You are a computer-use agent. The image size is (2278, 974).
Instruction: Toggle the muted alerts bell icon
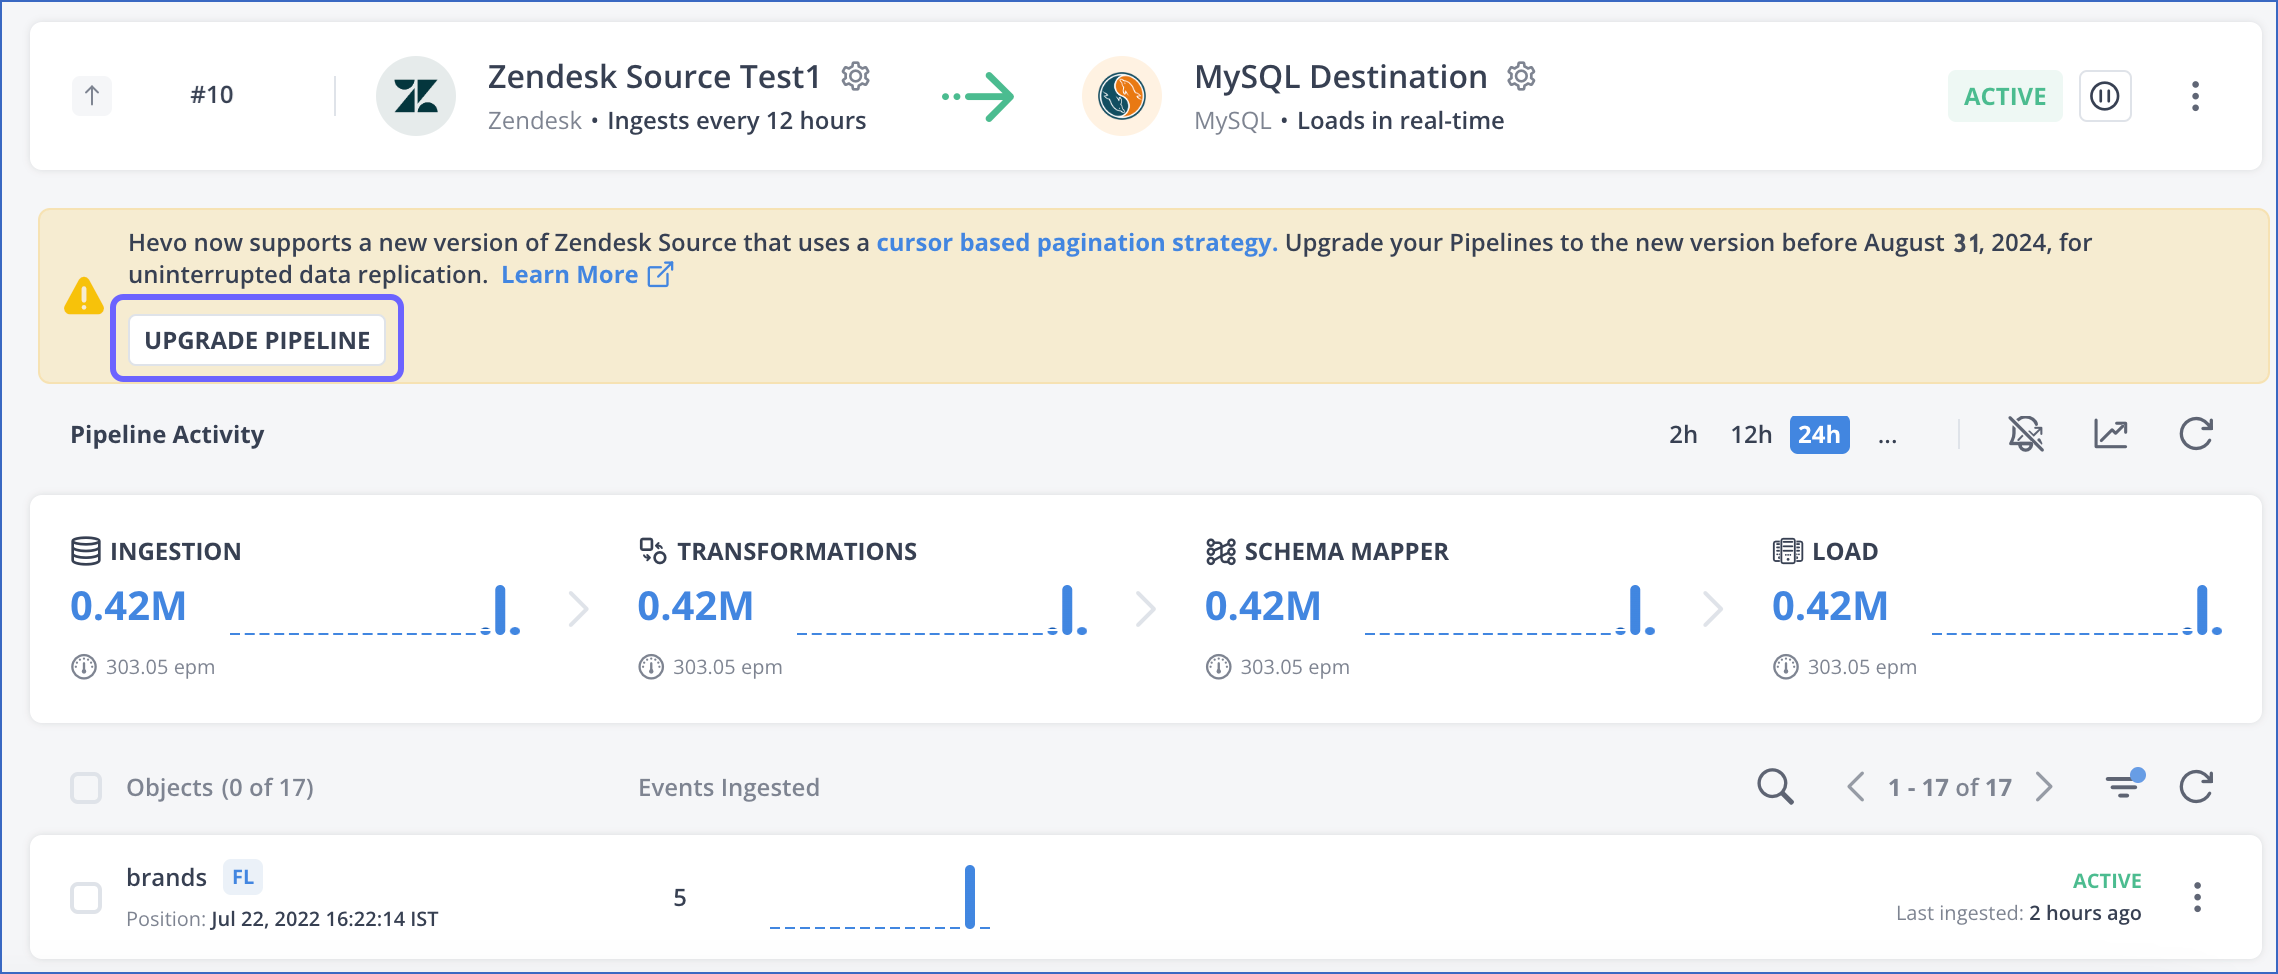(2026, 434)
